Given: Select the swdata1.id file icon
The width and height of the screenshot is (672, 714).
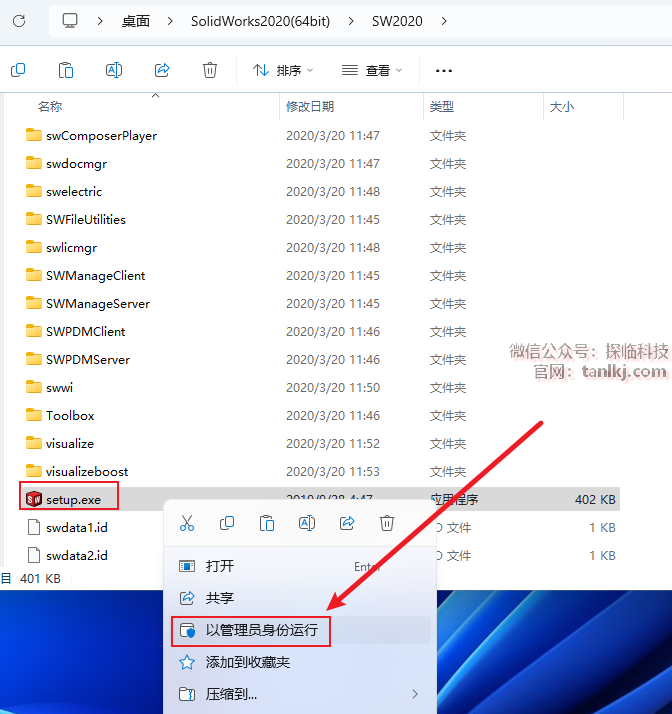Looking at the screenshot, I should pyautogui.click(x=34, y=527).
